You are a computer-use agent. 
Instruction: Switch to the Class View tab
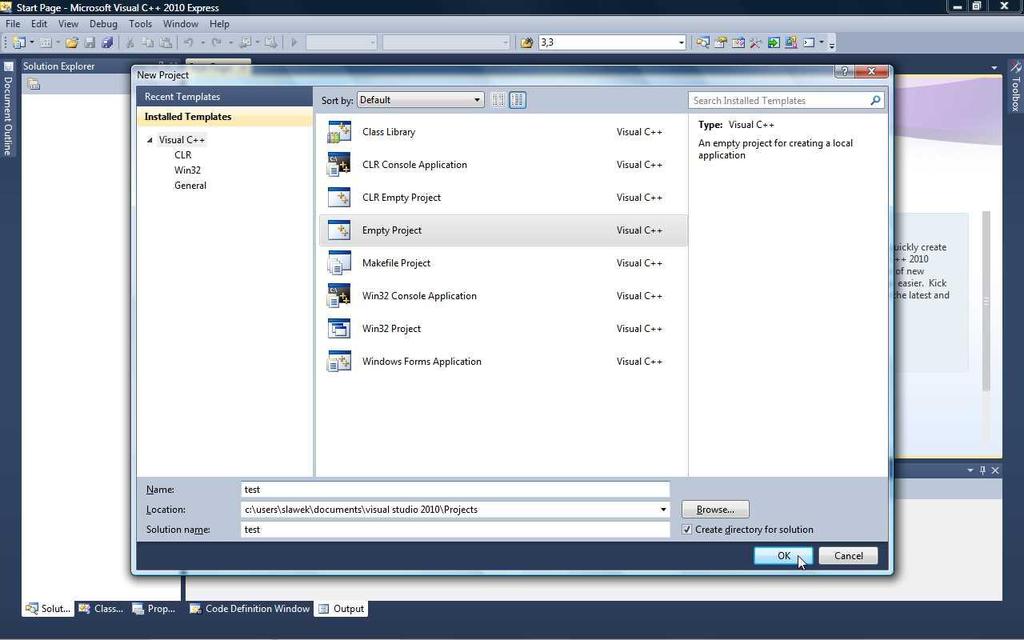(101, 609)
